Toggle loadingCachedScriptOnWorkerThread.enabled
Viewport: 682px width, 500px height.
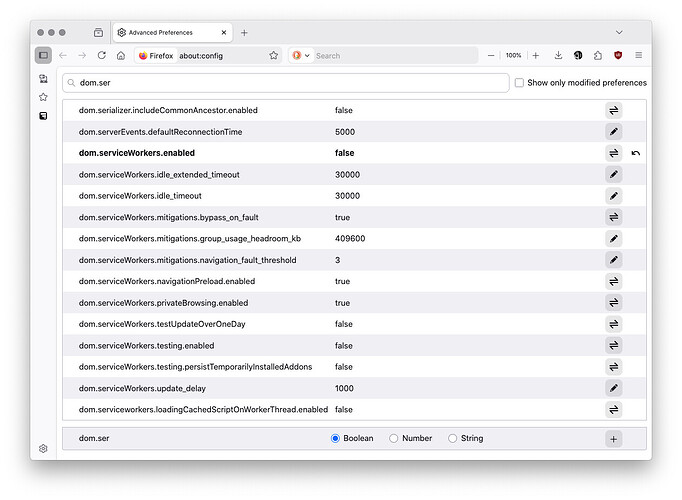[614, 410]
